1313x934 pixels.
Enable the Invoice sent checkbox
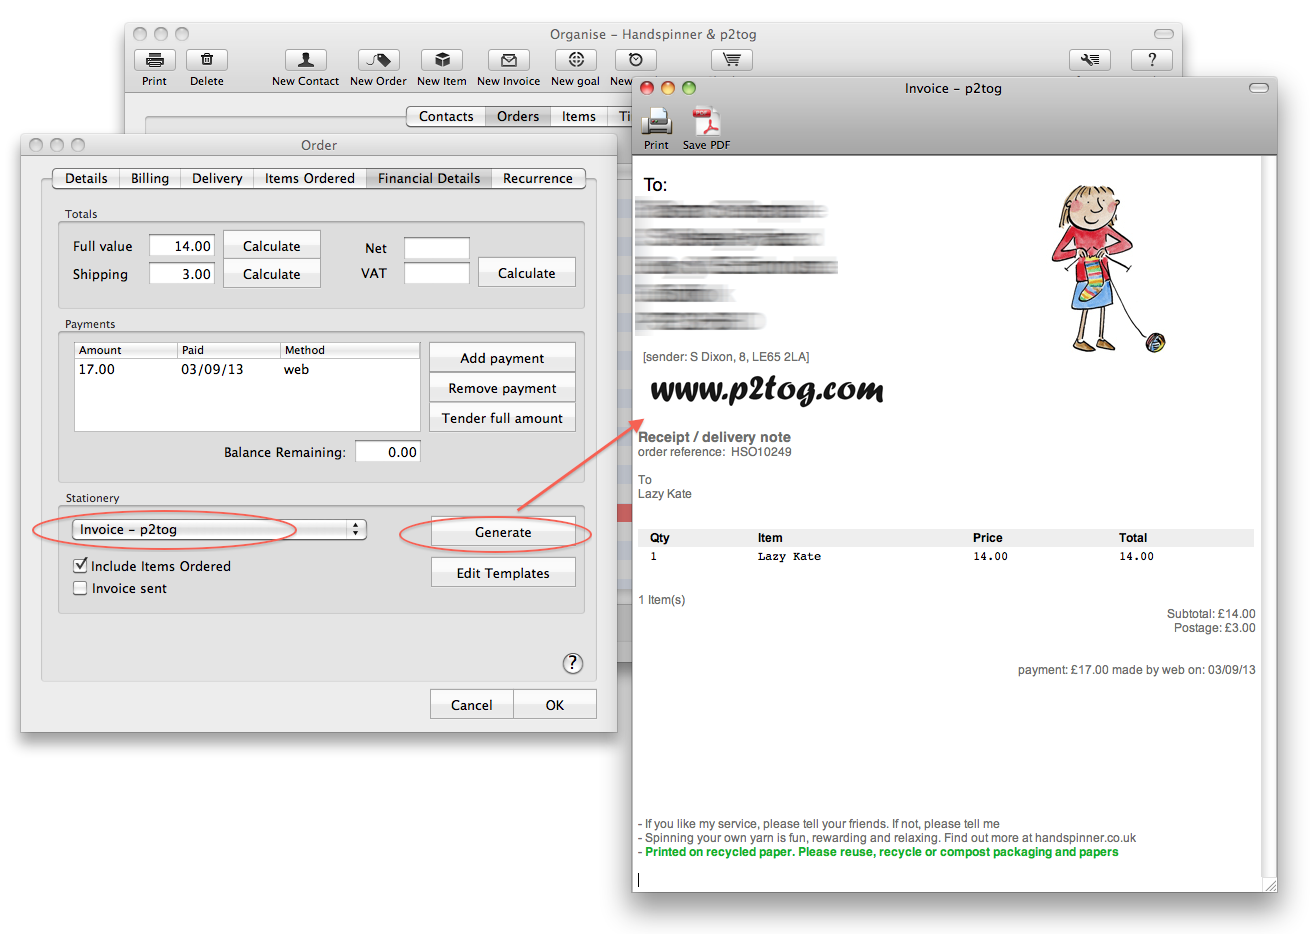(x=80, y=588)
